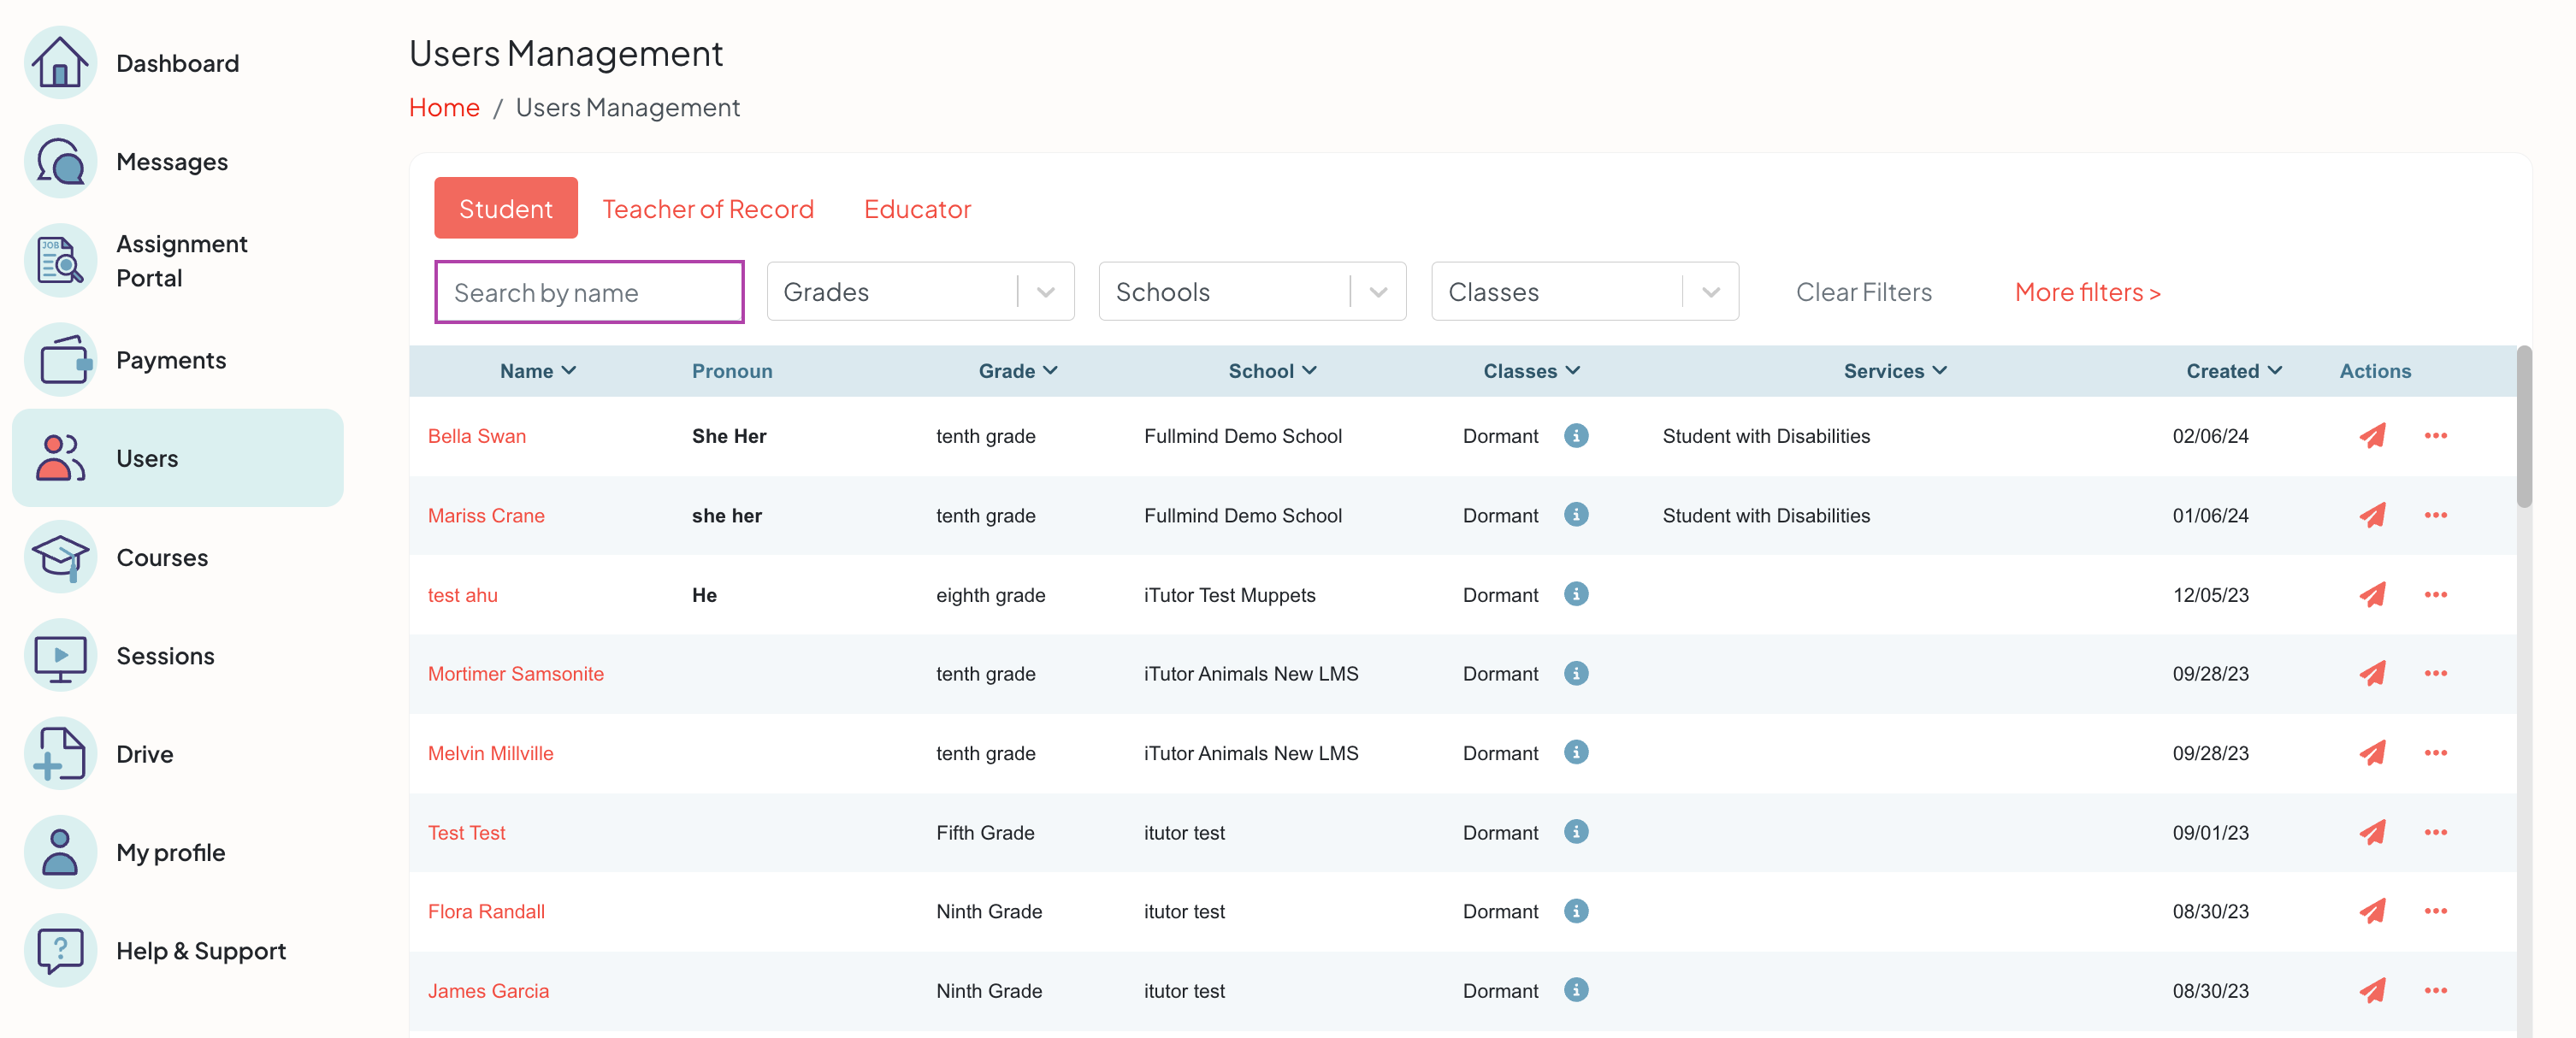Click the Clear Filters button

pyautogui.click(x=1864, y=291)
